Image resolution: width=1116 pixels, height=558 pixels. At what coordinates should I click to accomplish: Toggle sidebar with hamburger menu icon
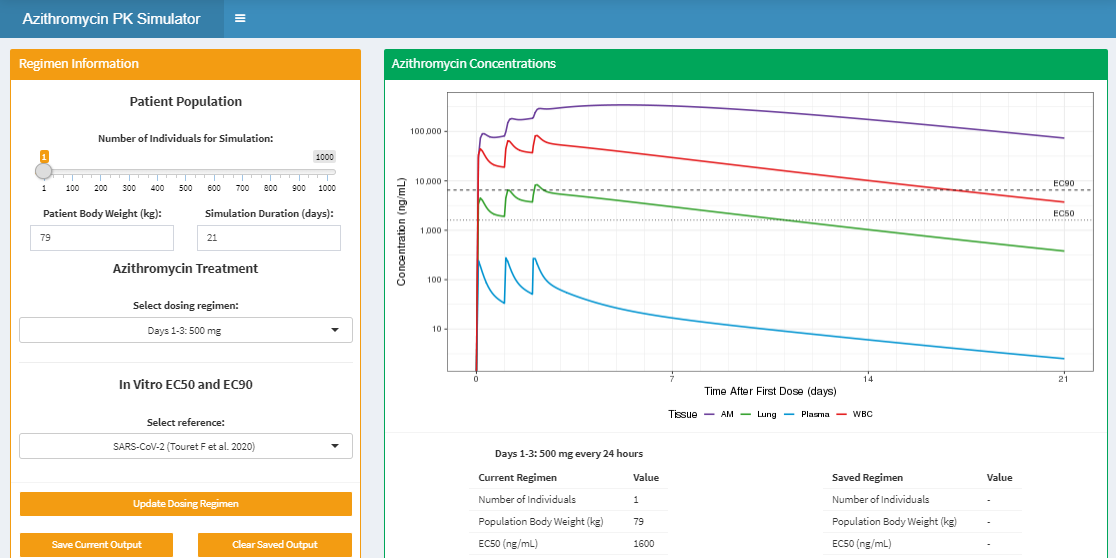tap(240, 19)
